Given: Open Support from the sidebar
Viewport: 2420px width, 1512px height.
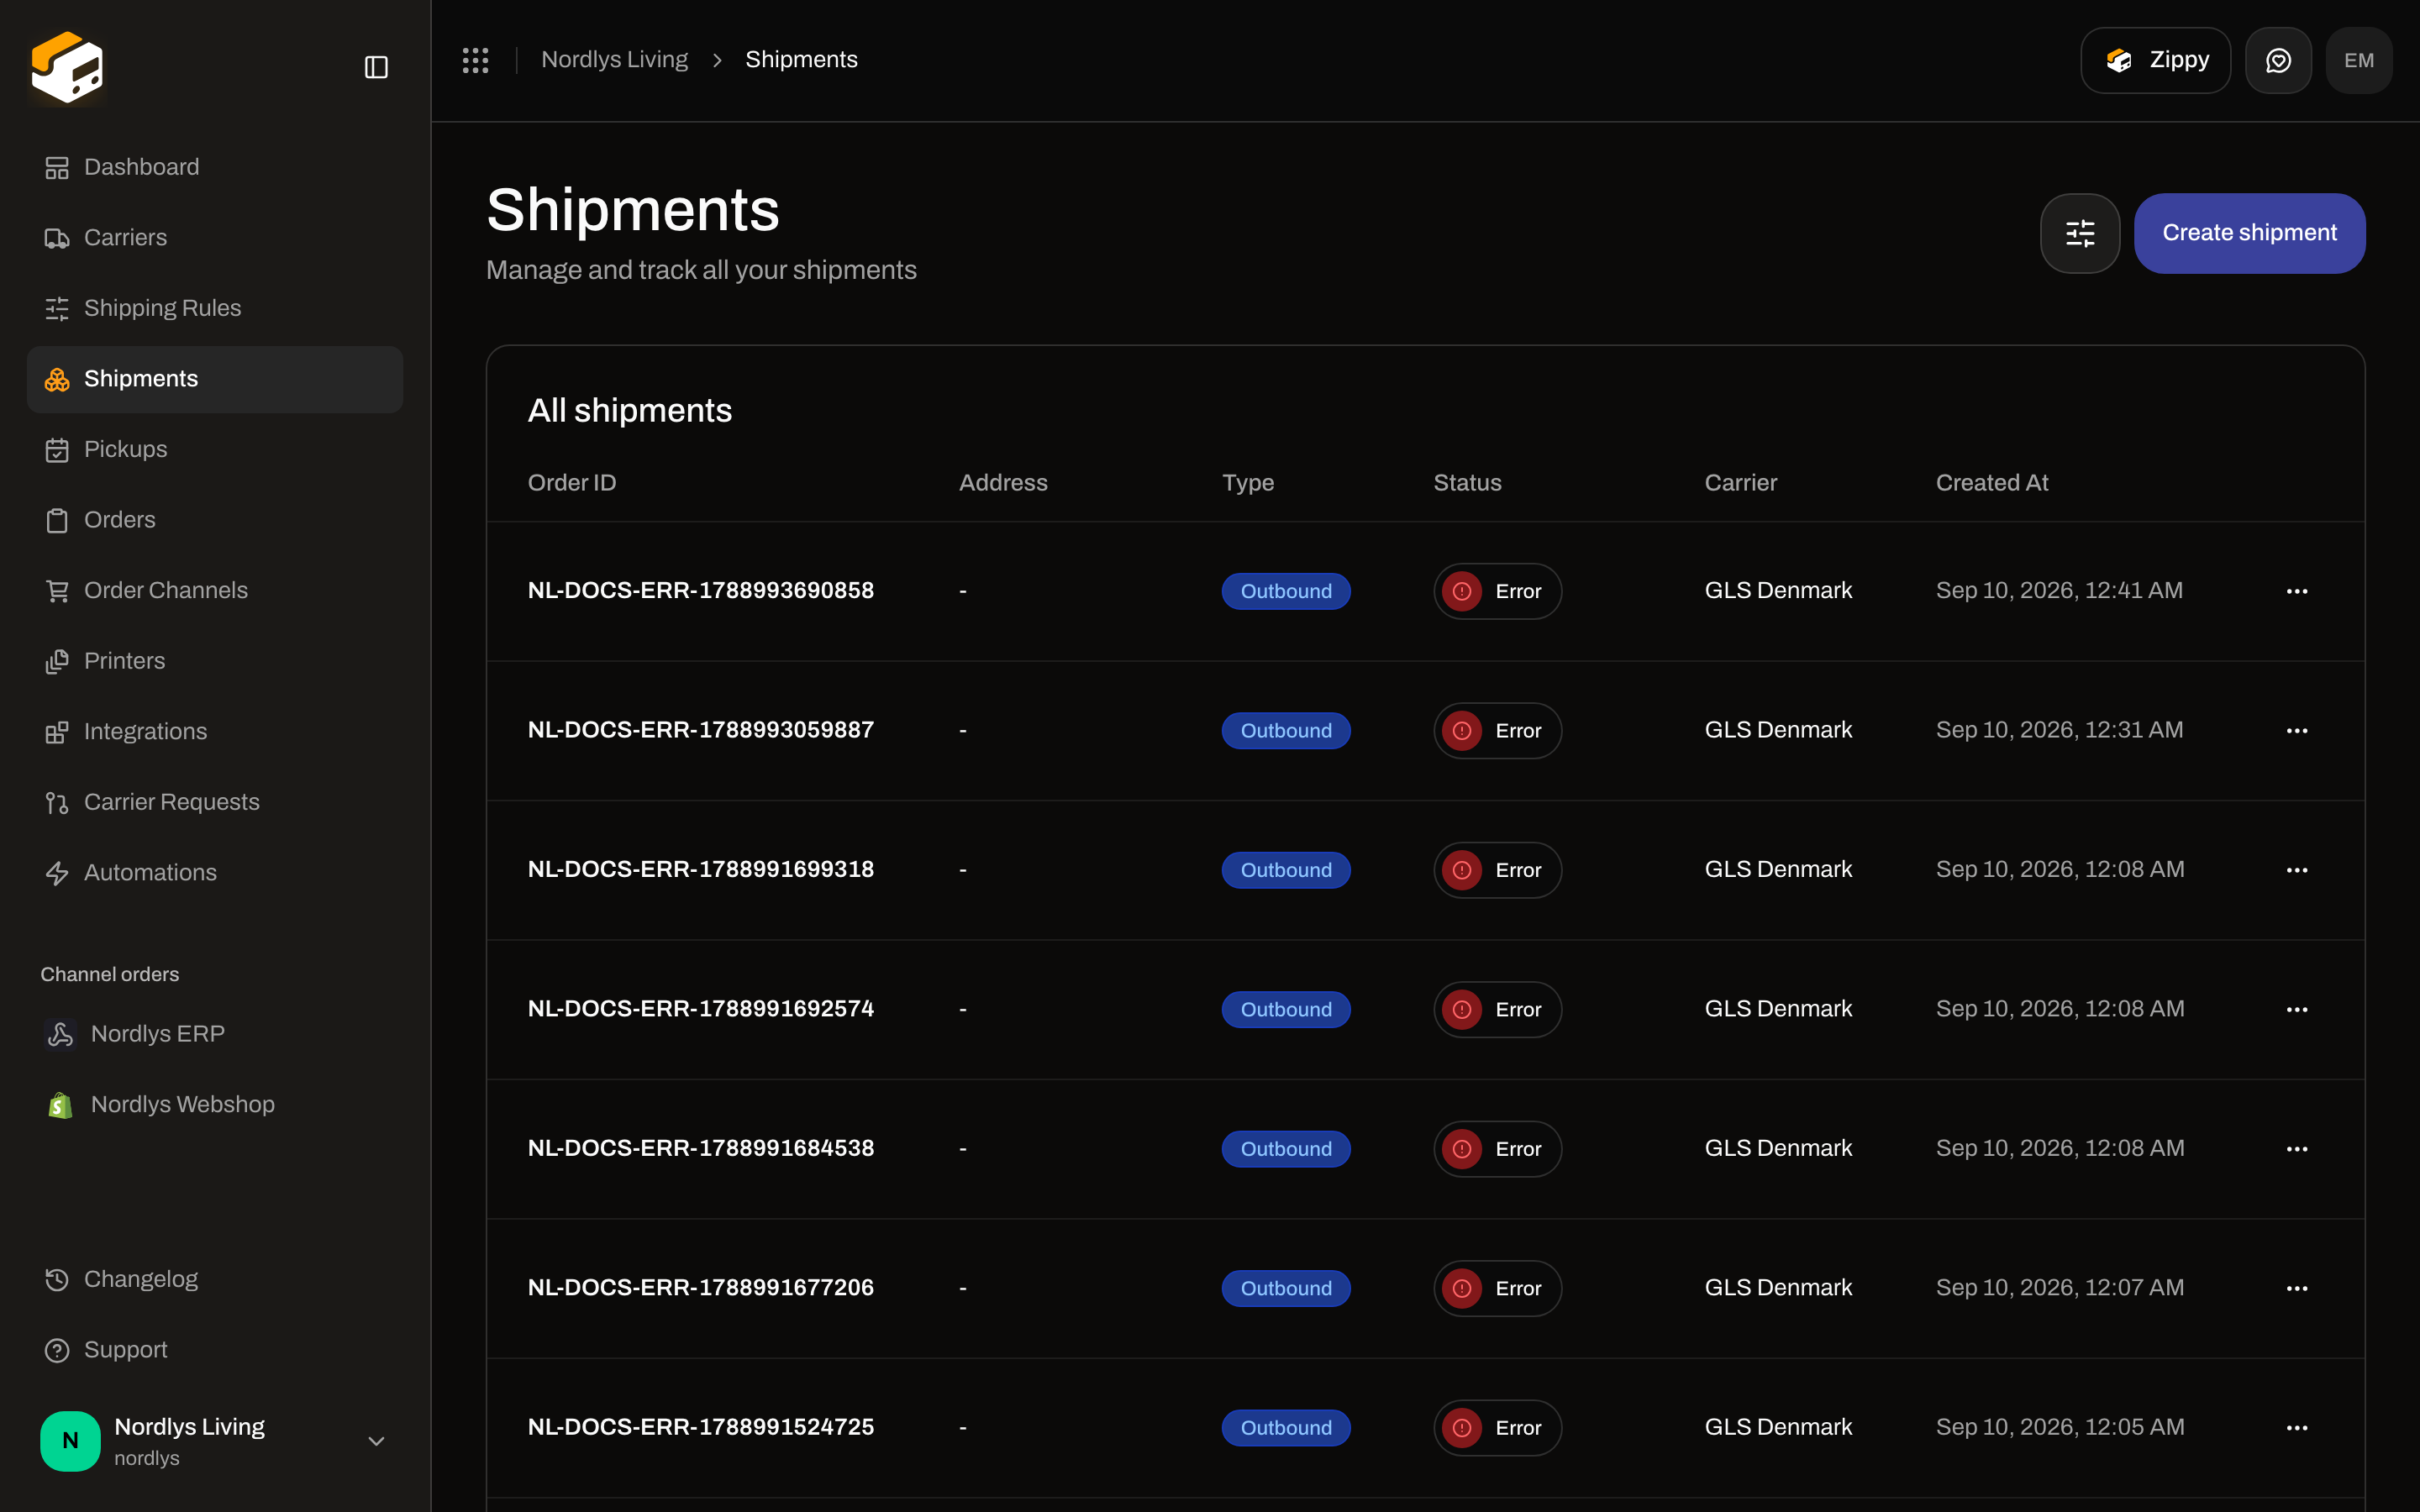Looking at the screenshot, I should pyautogui.click(x=215, y=1350).
